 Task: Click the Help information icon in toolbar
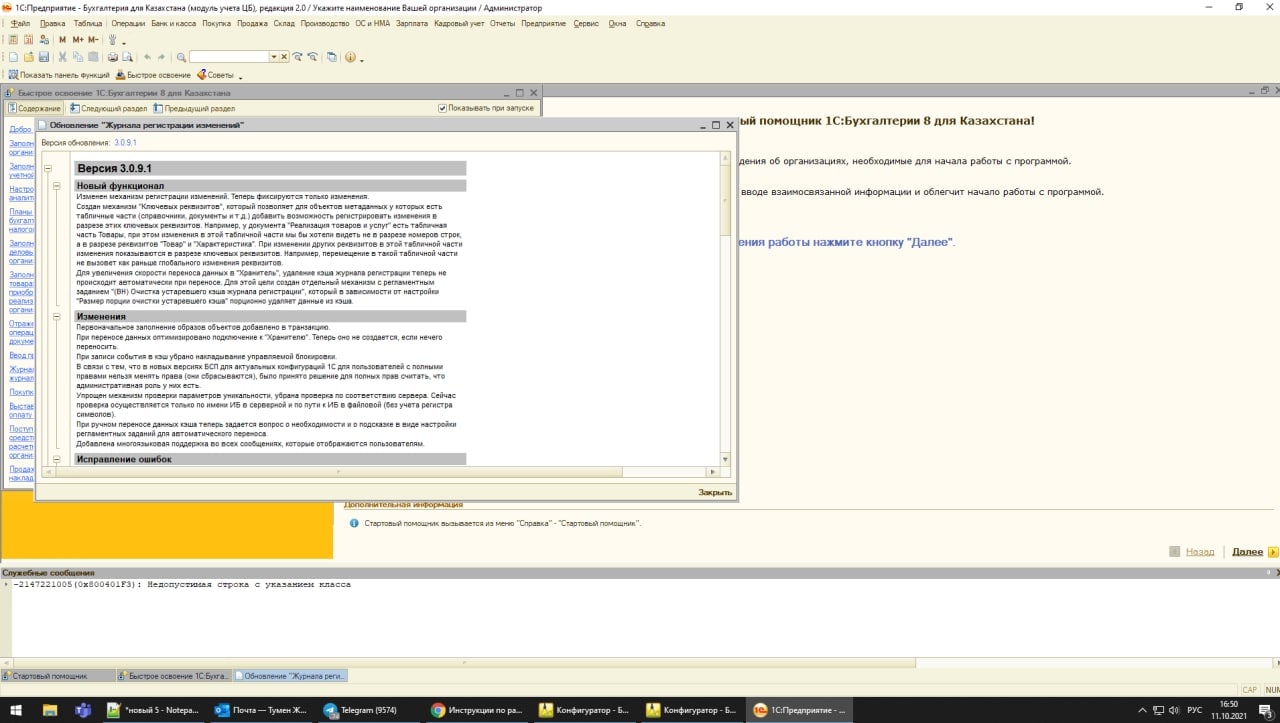point(350,57)
